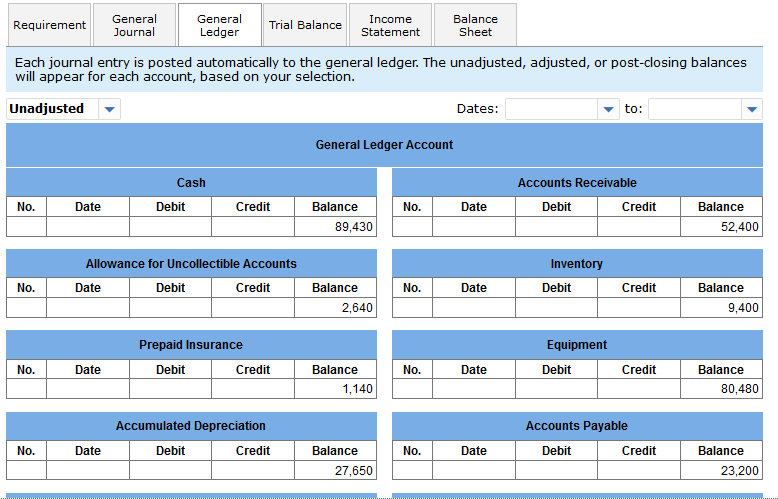The width and height of the screenshot is (778, 499).
Task: Select Accounts Payable balance 23,200
Action: [721, 470]
